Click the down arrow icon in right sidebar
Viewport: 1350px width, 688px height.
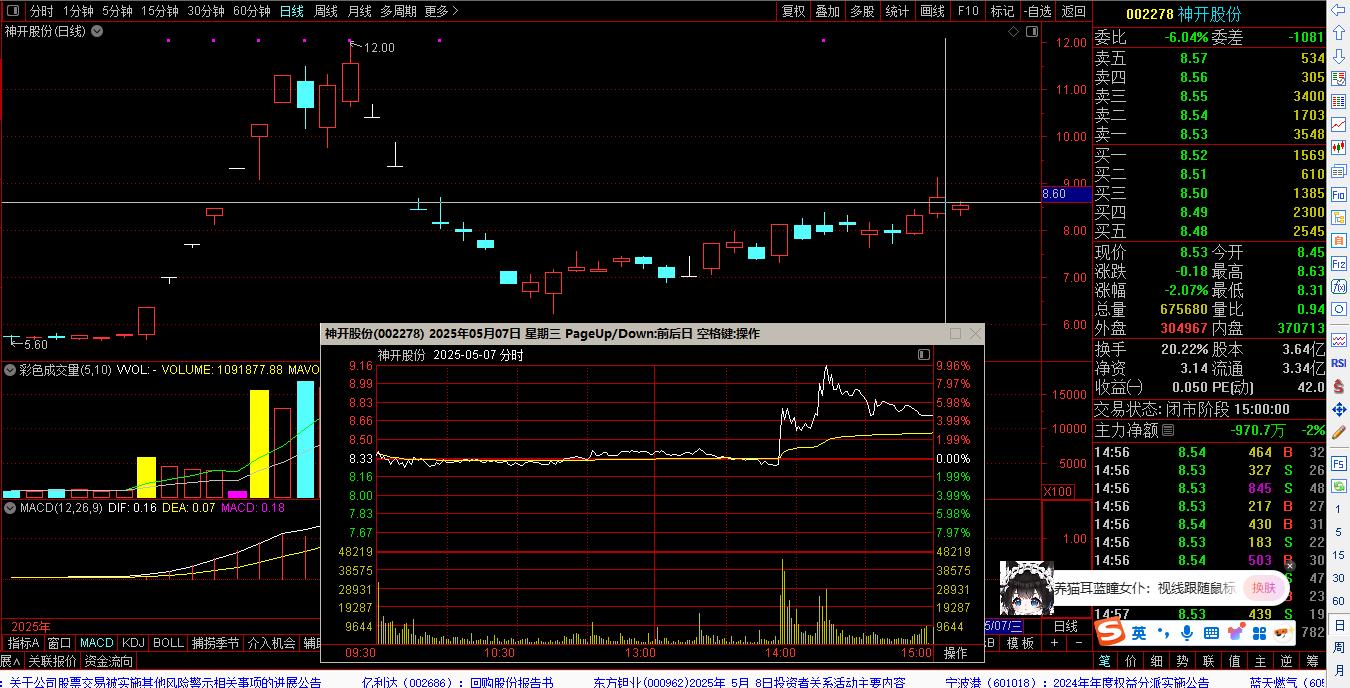(x=1339, y=58)
